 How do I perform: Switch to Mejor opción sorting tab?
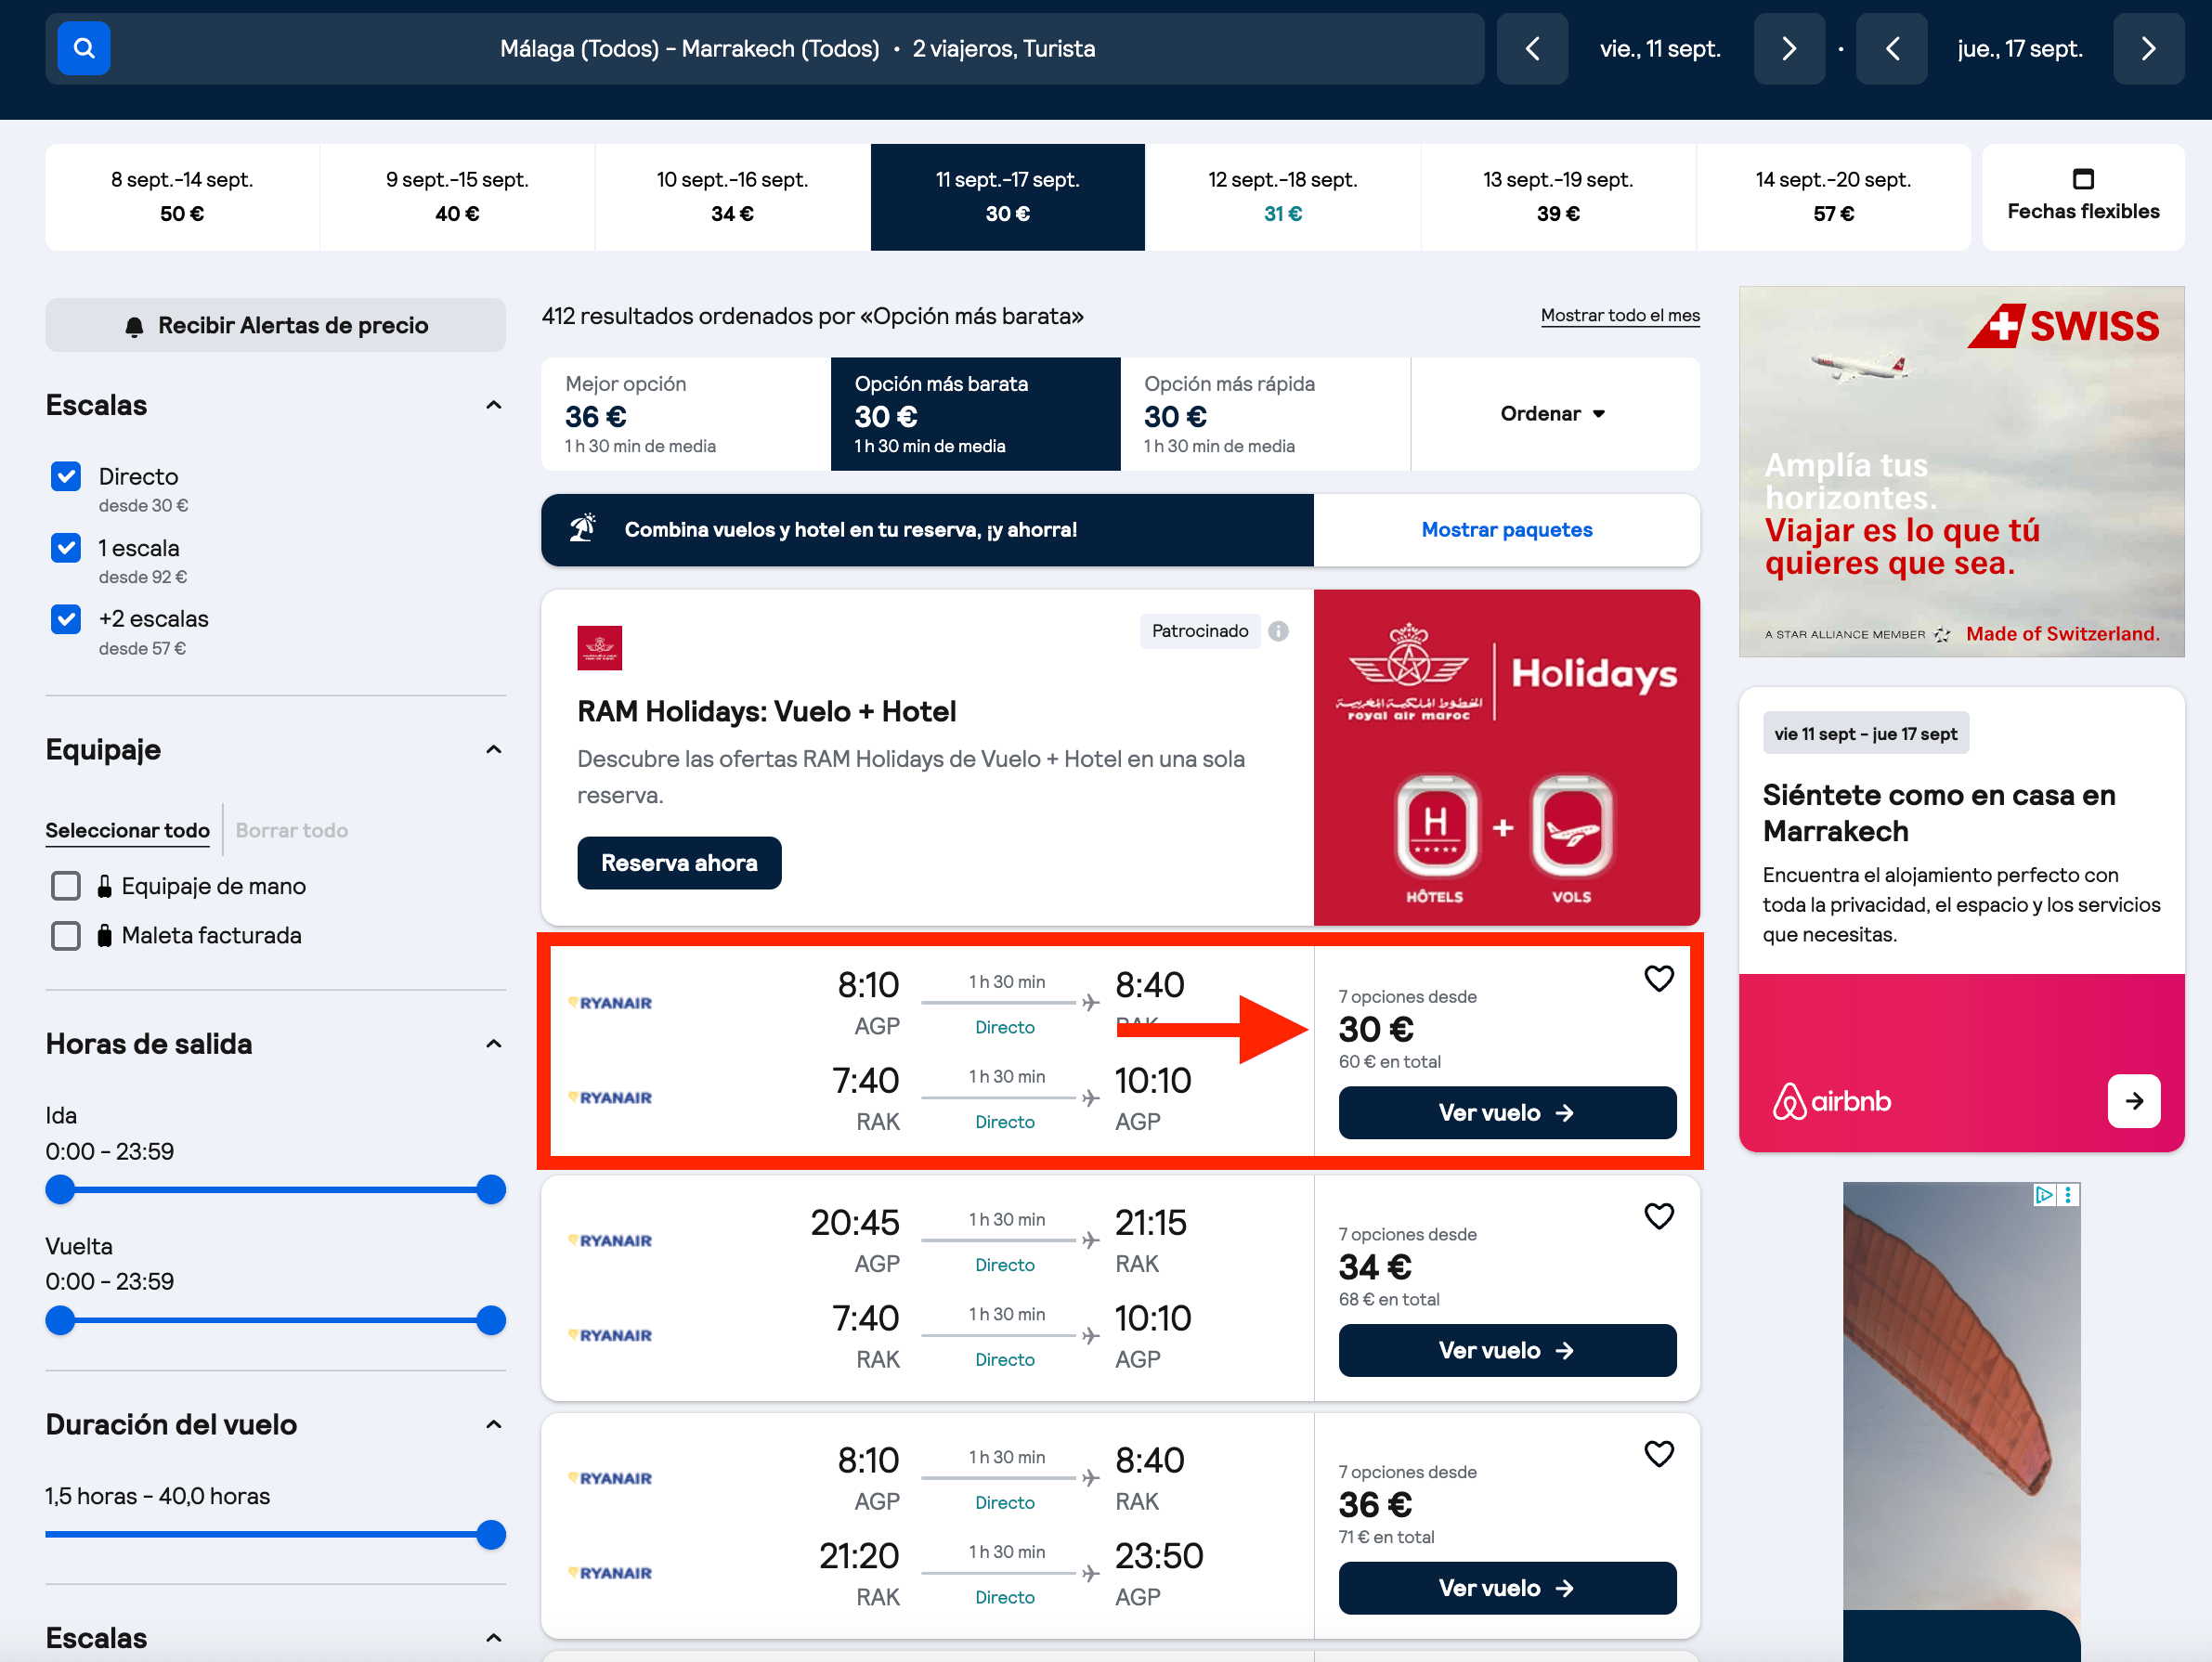686,414
